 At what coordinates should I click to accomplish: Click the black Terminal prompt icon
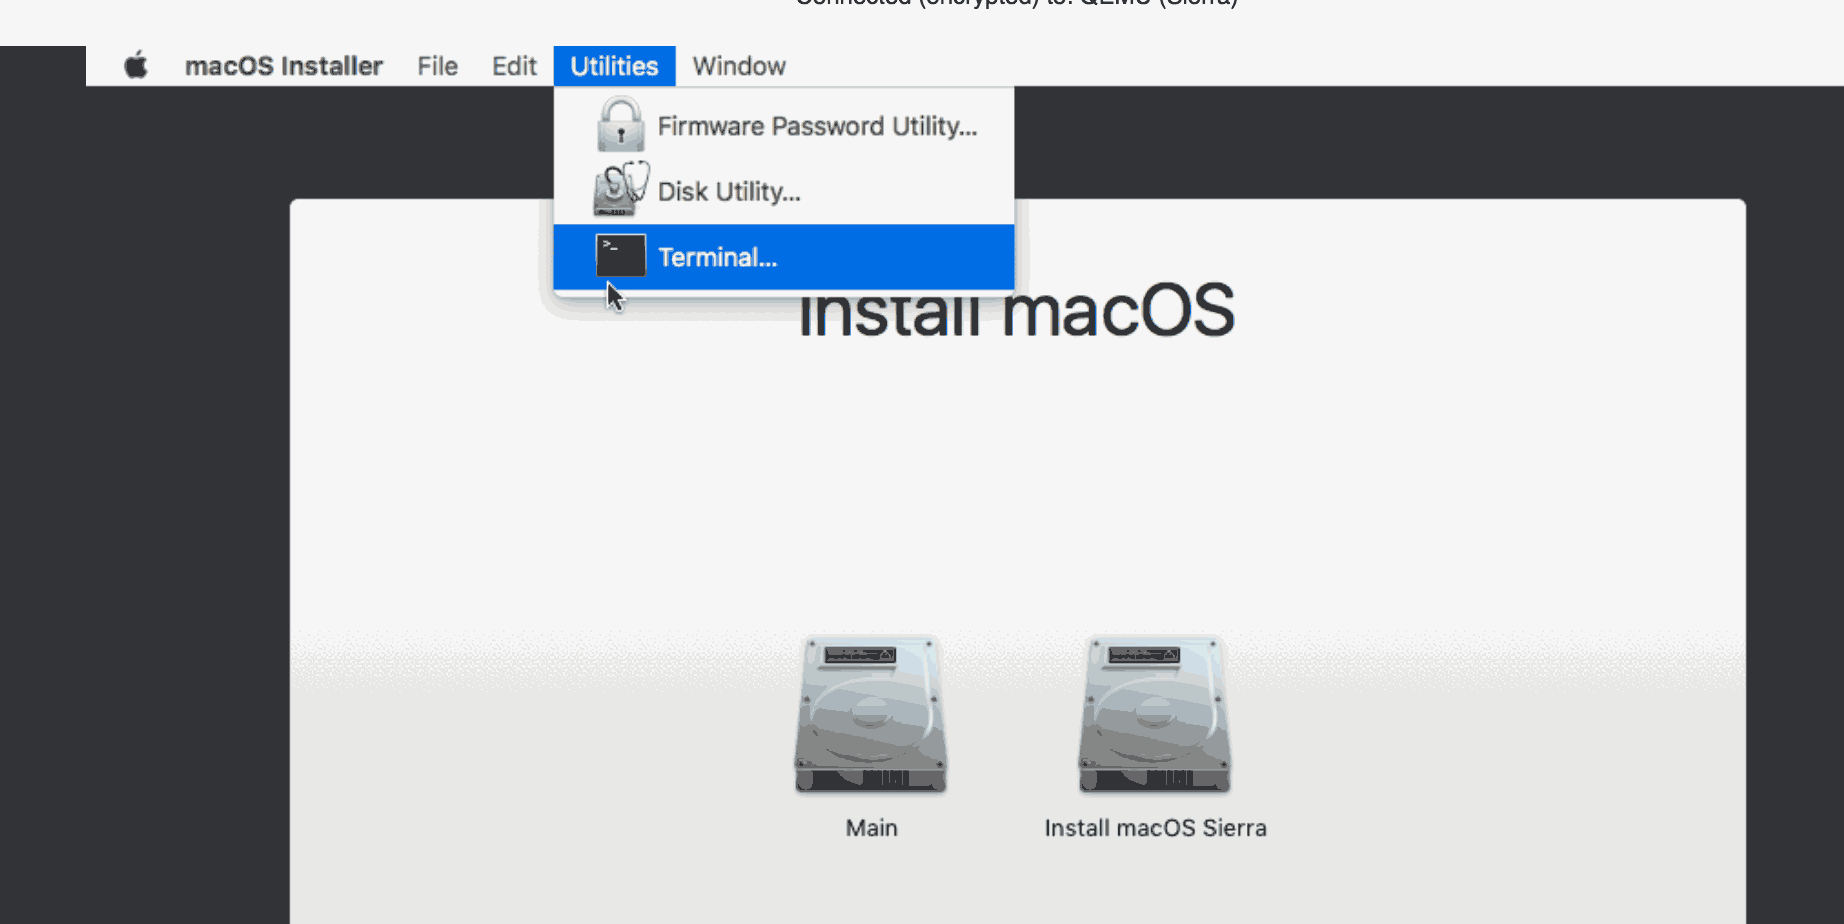click(x=620, y=256)
